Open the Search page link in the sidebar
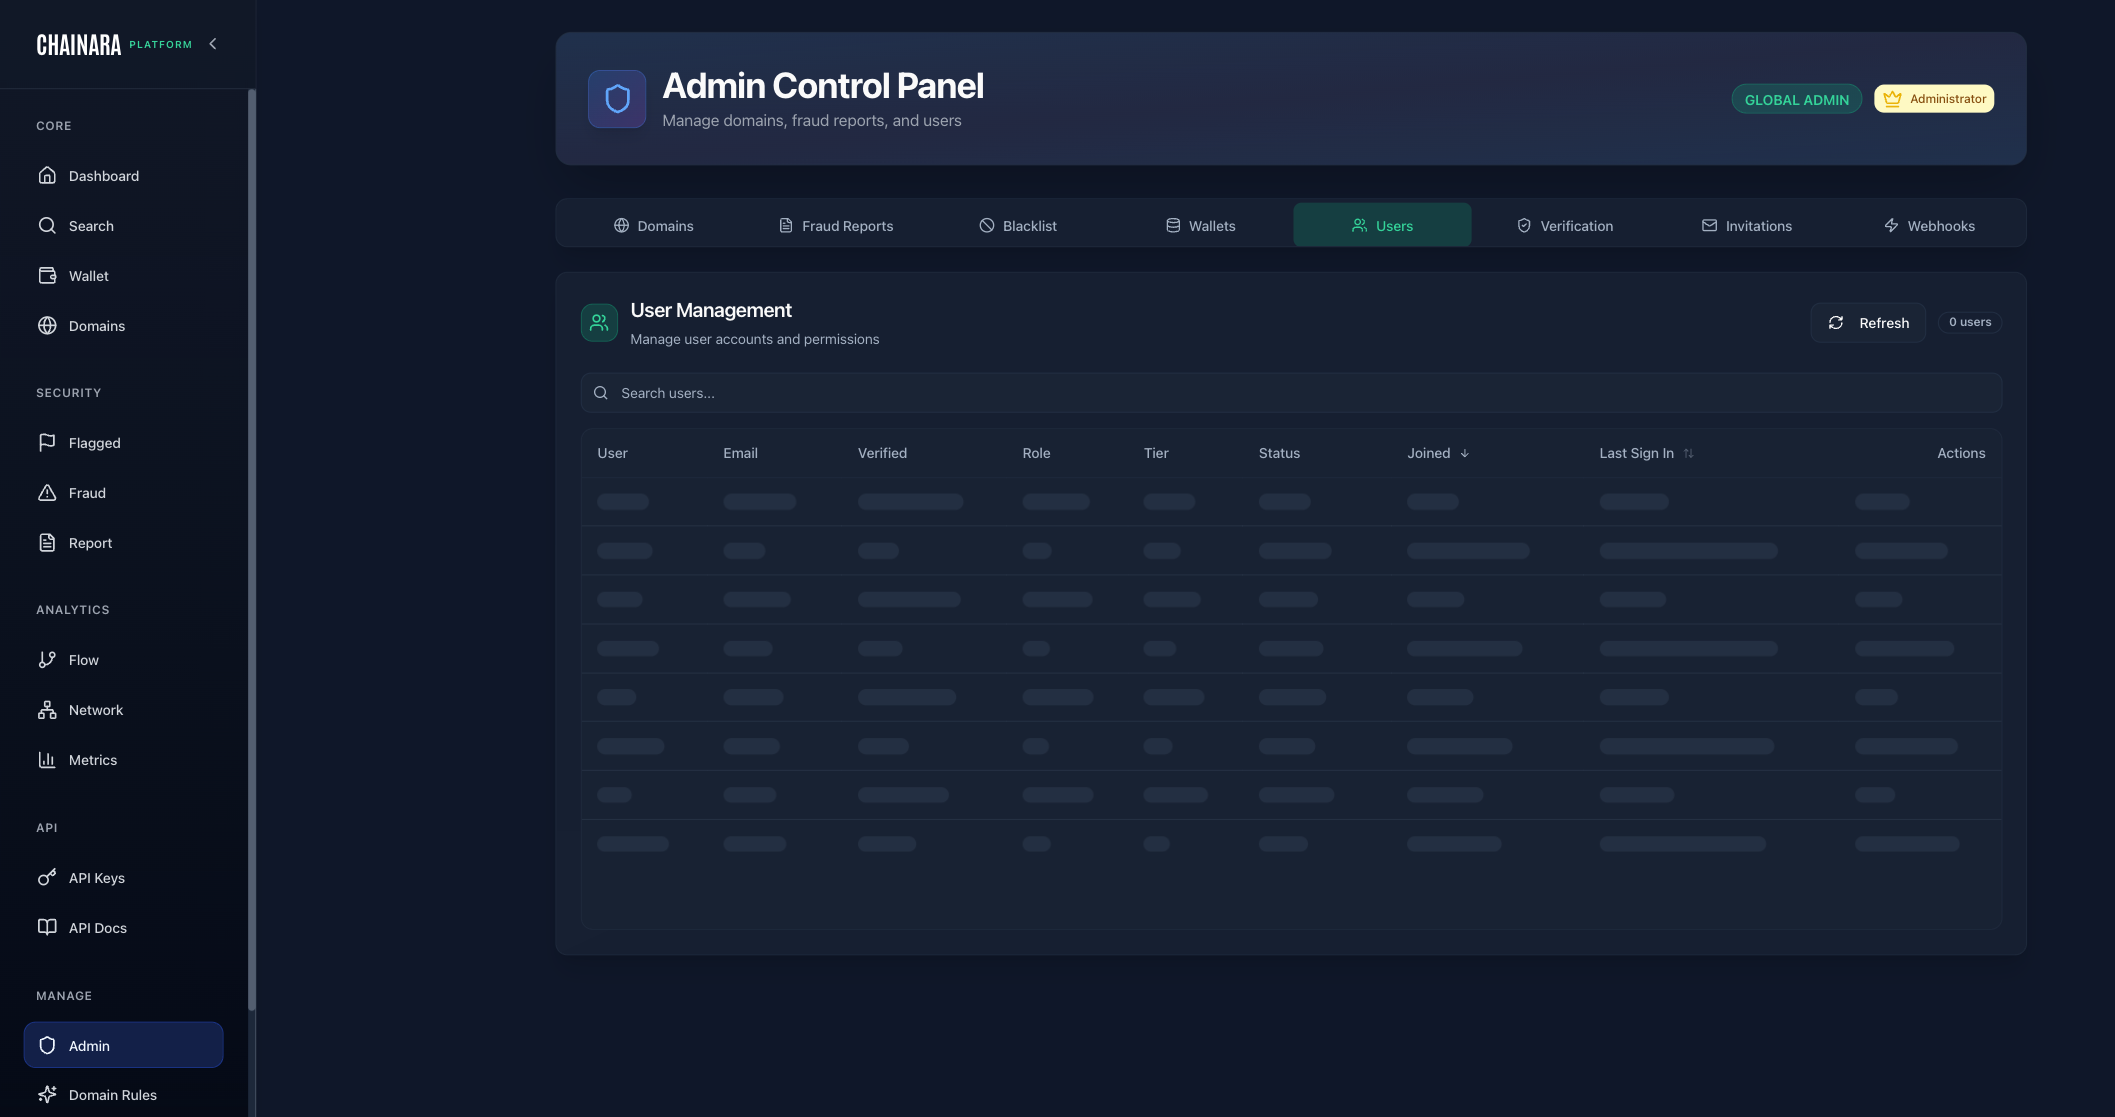The image size is (2115, 1117). click(x=124, y=225)
